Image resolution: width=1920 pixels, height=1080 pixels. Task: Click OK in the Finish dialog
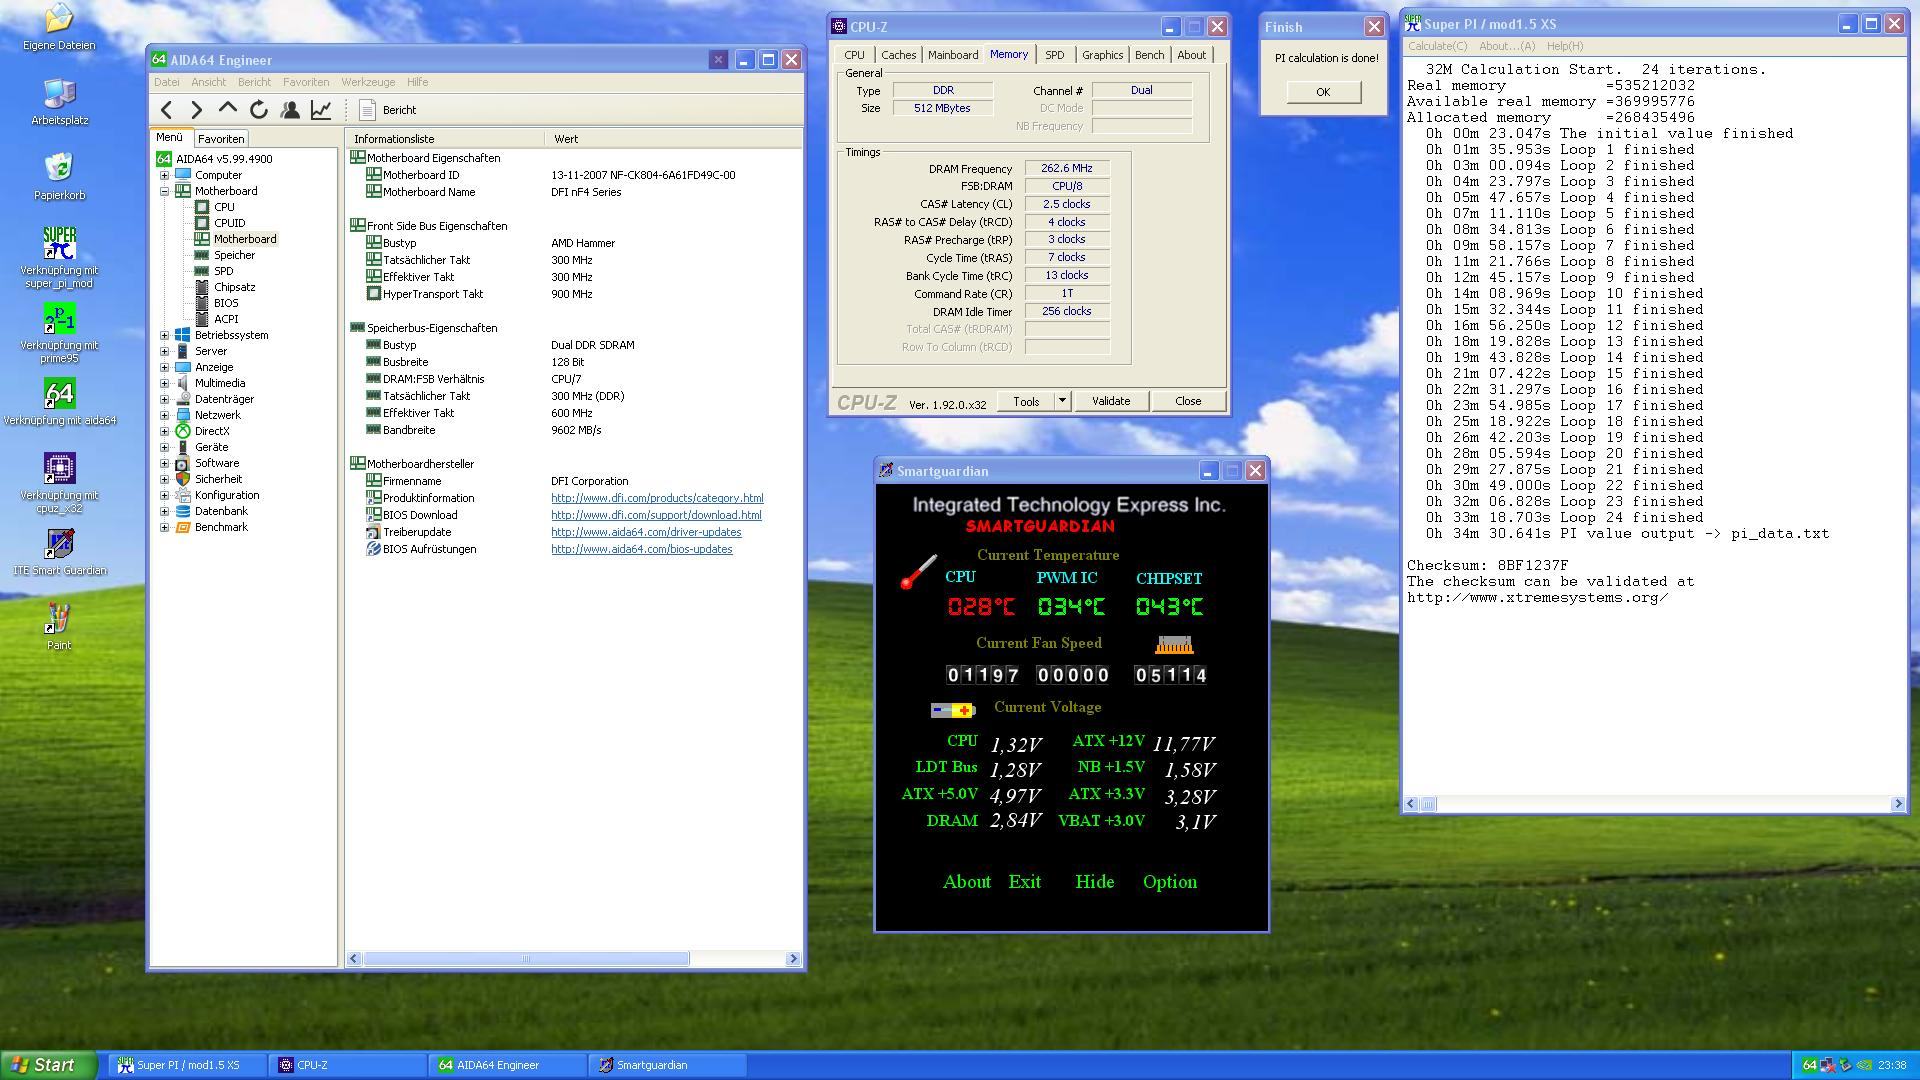1323,92
